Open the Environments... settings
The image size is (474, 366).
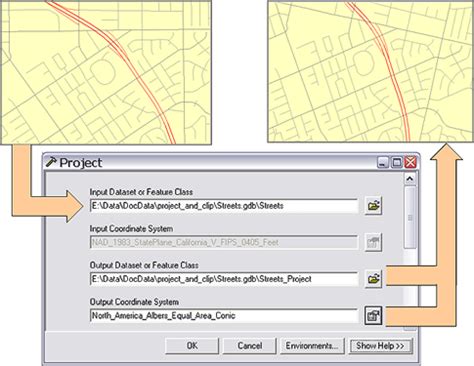(312, 346)
